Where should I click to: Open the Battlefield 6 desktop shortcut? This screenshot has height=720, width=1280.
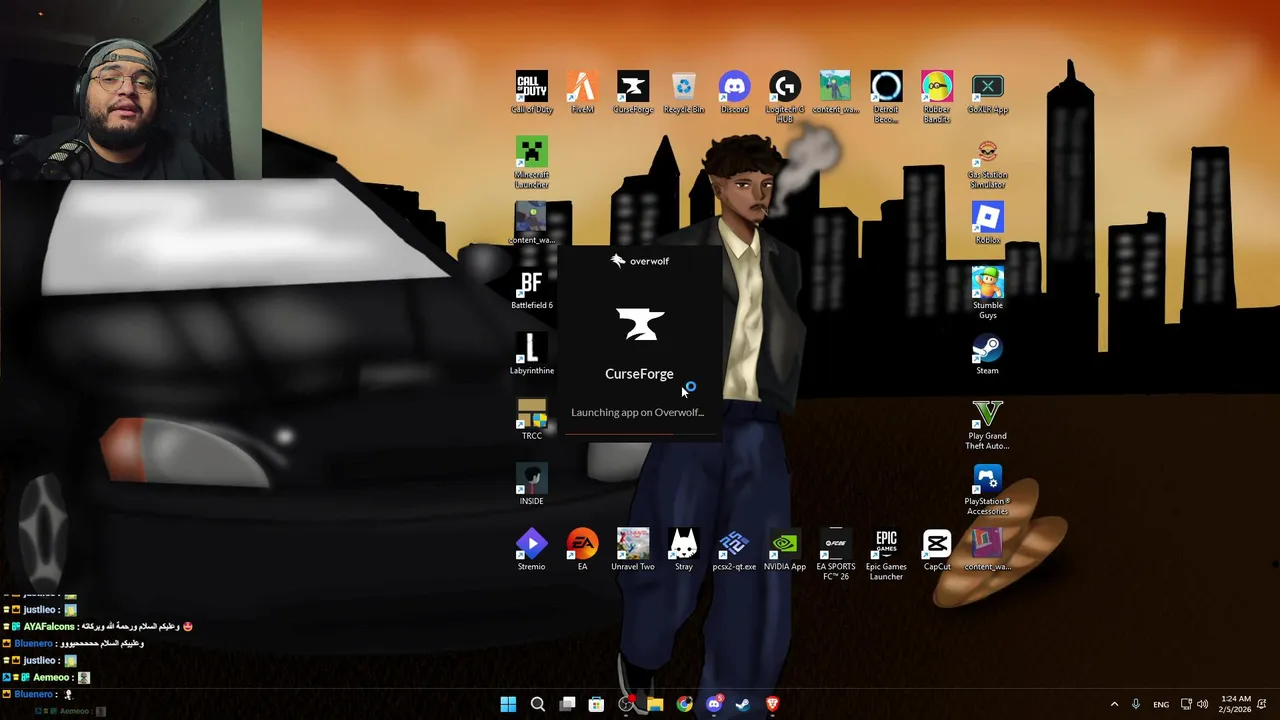point(532,289)
